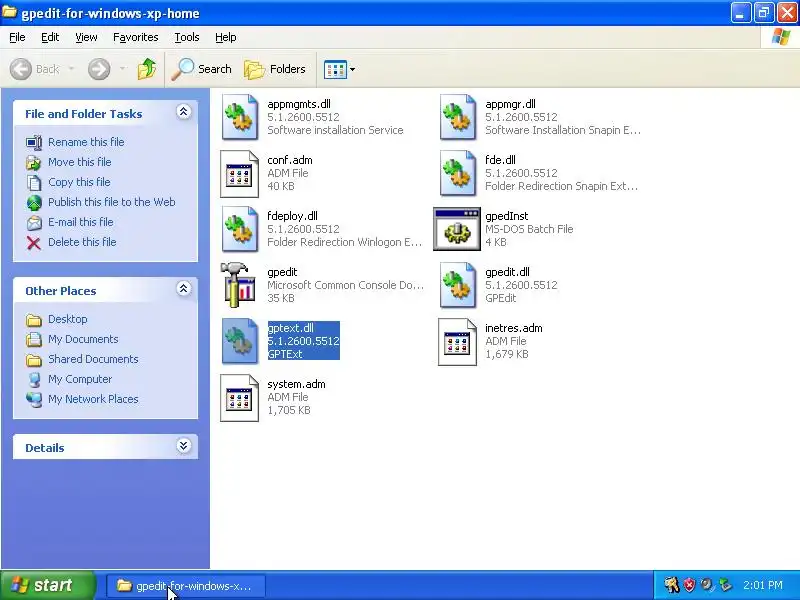
Task: Click the gpedInst file name
Action: point(507,216)
